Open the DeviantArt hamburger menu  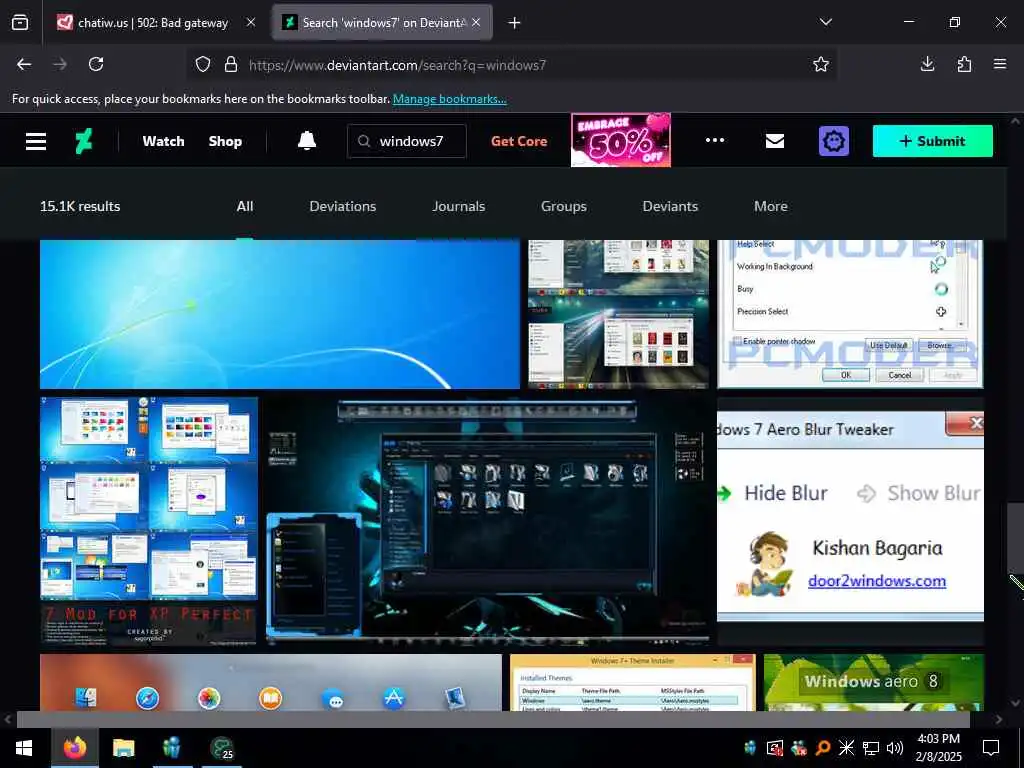[x=36, y=141]
